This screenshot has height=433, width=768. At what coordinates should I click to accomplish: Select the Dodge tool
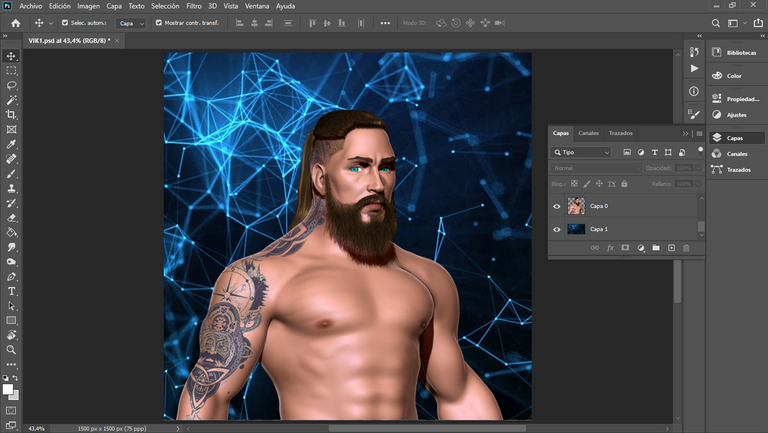[11, 262]
